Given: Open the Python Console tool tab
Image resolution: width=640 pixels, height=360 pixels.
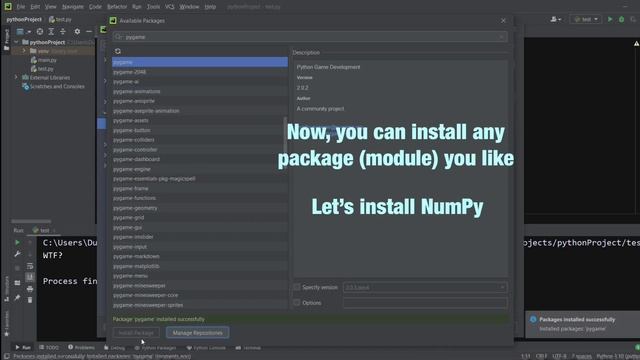Looking at the screenshot, I should point(206,348).
